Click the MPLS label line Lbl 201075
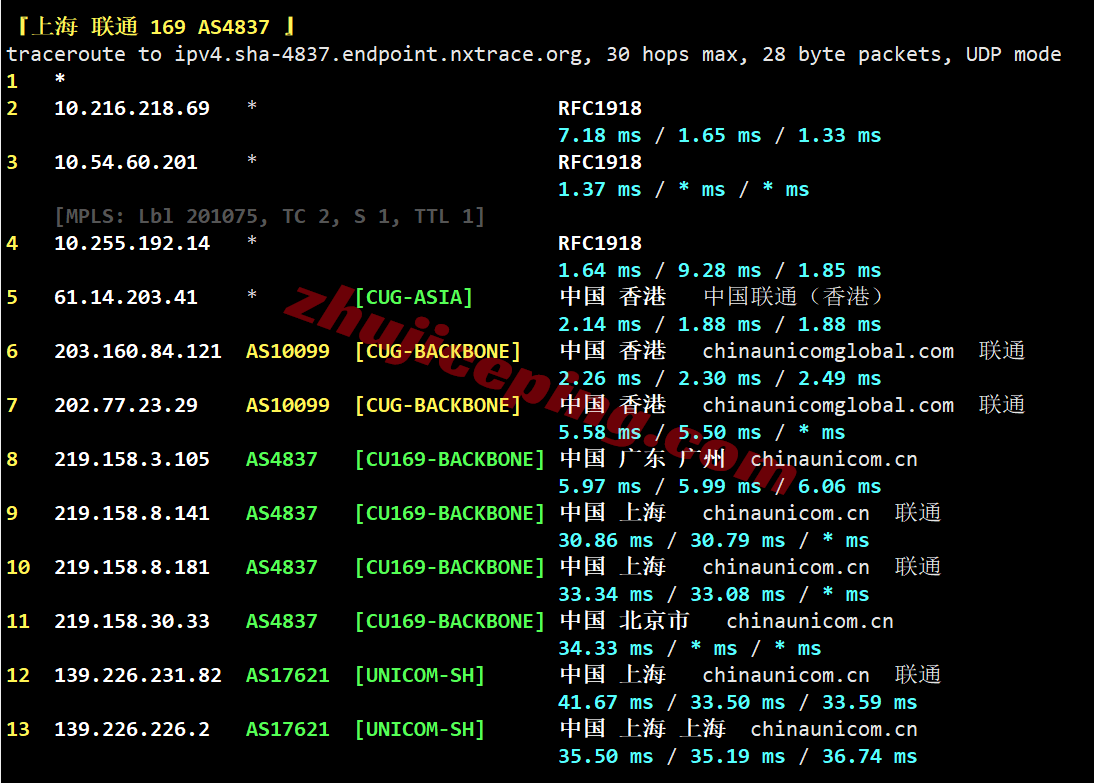The image size is (1094, 783). tap(269, 216)
